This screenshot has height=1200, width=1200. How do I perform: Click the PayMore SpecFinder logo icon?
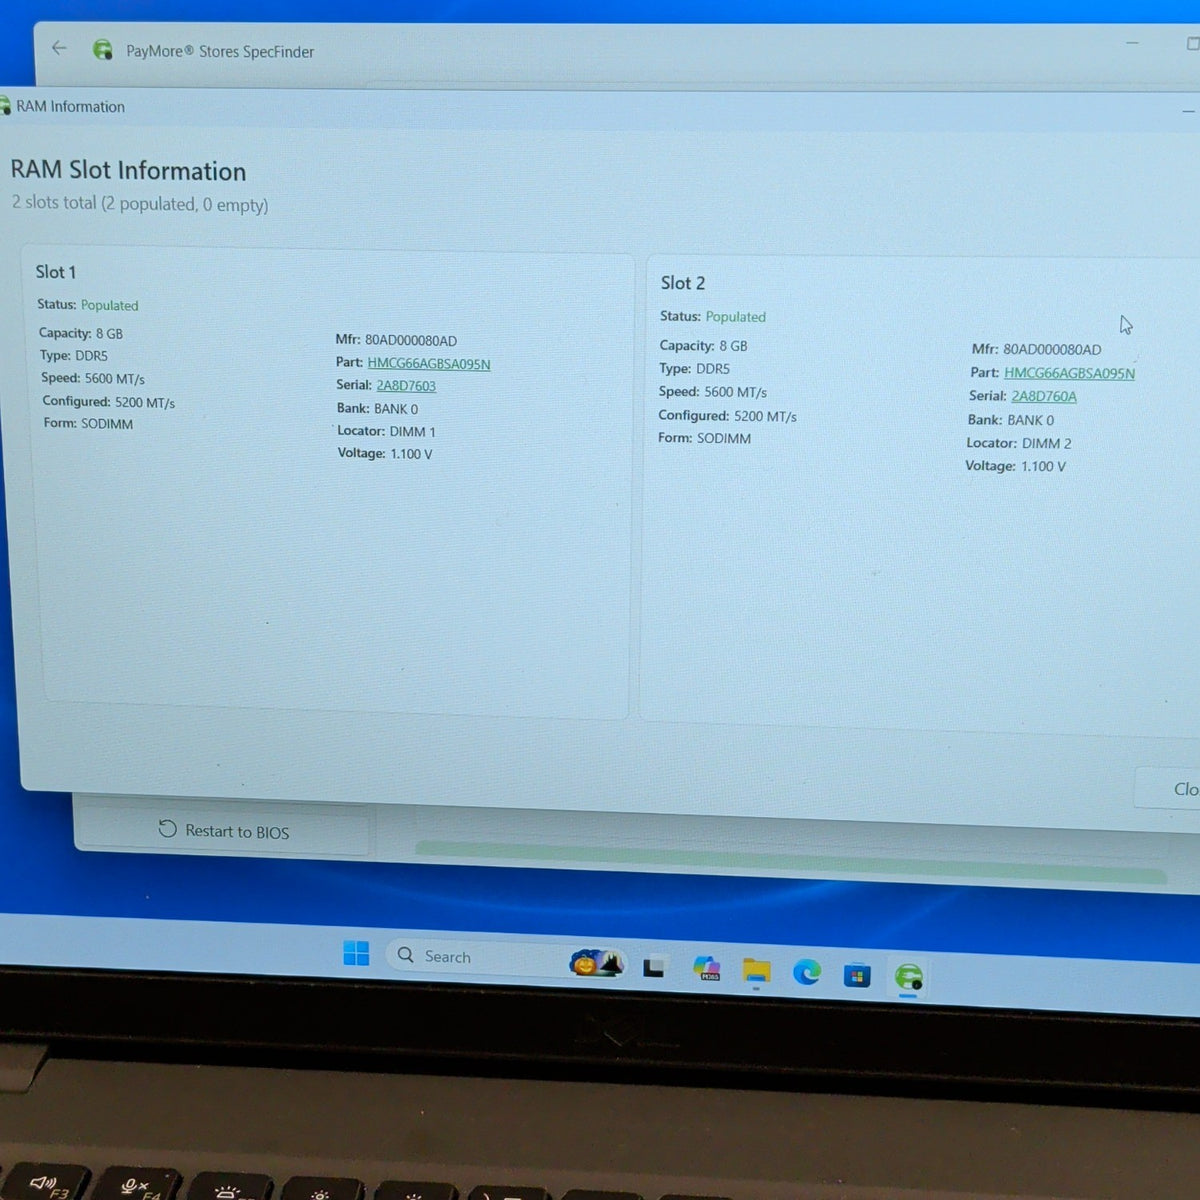click(x=102, y=49)
